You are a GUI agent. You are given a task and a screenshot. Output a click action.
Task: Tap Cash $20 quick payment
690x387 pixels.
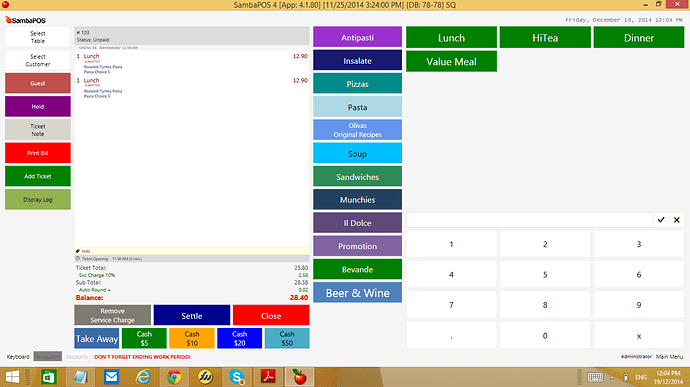pos(239,339)
